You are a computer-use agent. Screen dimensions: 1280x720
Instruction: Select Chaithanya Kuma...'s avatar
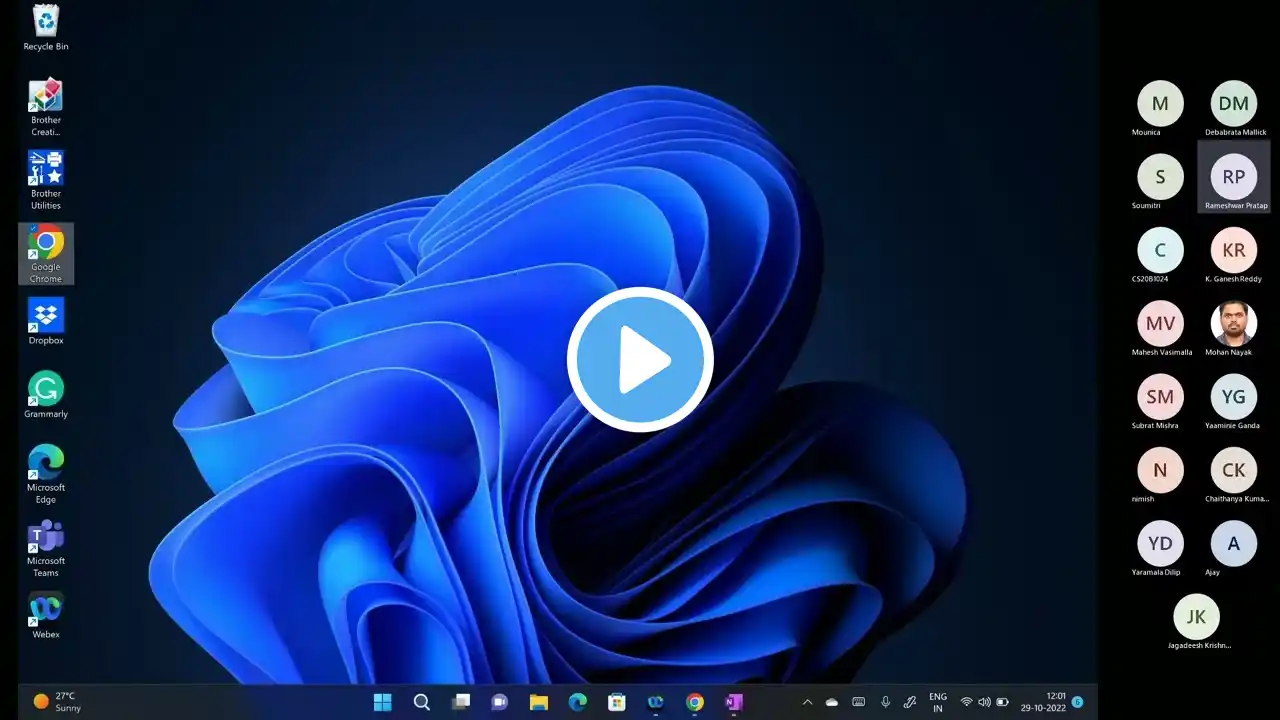tap(1234, 470)
